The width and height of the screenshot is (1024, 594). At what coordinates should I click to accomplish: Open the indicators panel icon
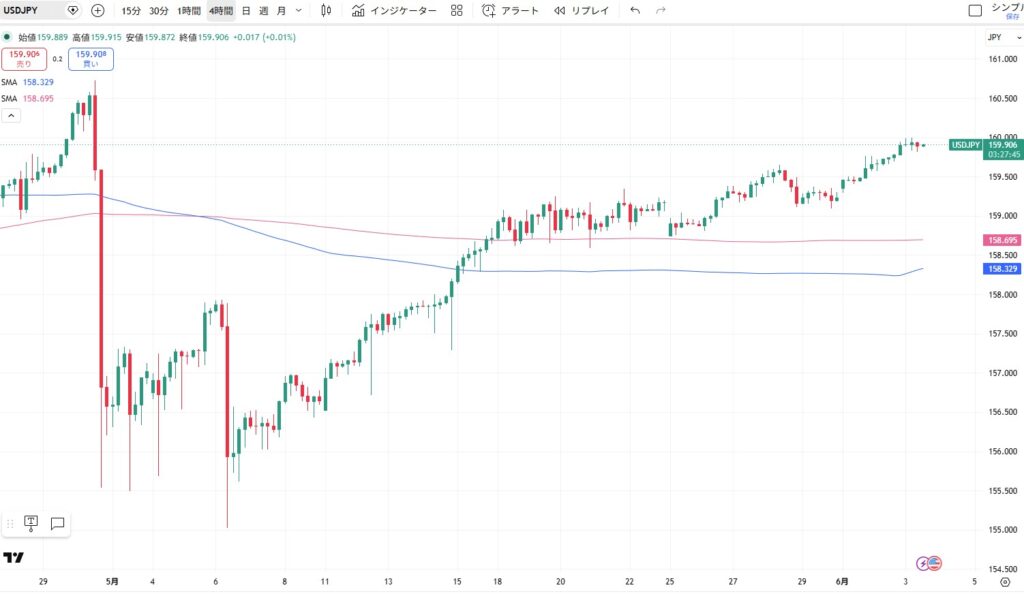358,10
